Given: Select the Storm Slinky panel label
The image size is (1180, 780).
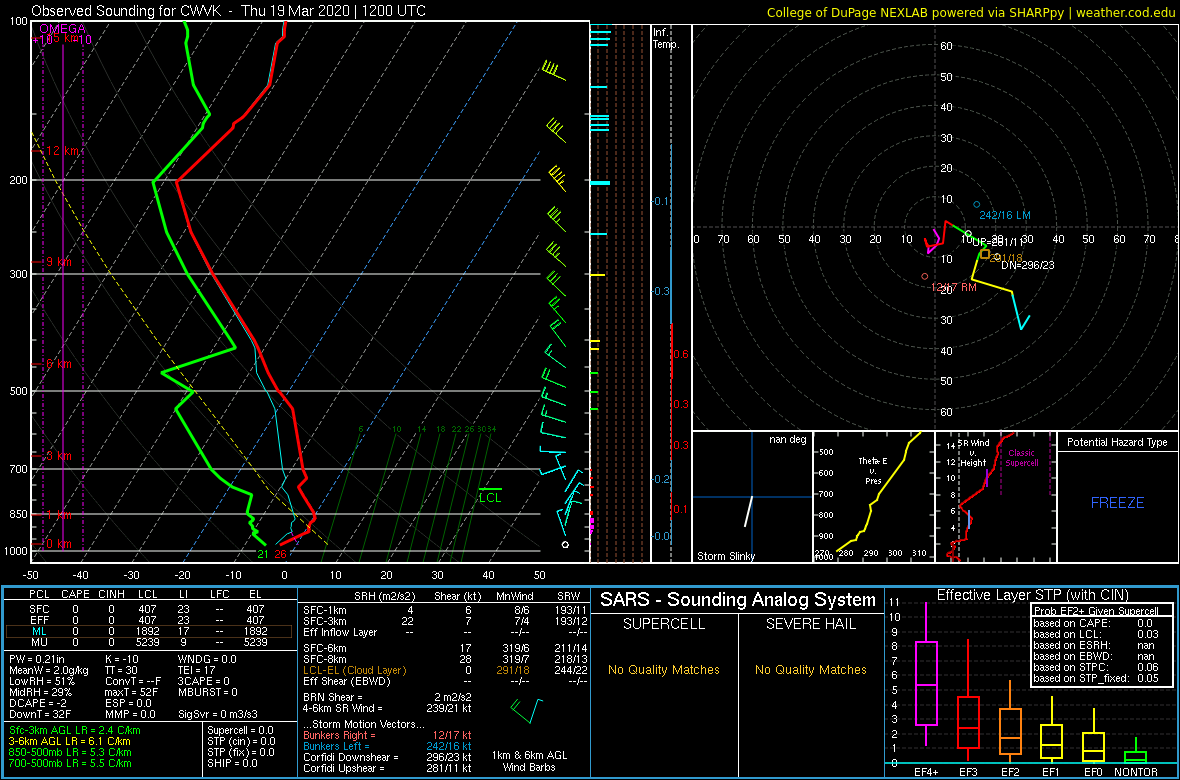Looking at the screenshot, I should [x=725, y=556].
